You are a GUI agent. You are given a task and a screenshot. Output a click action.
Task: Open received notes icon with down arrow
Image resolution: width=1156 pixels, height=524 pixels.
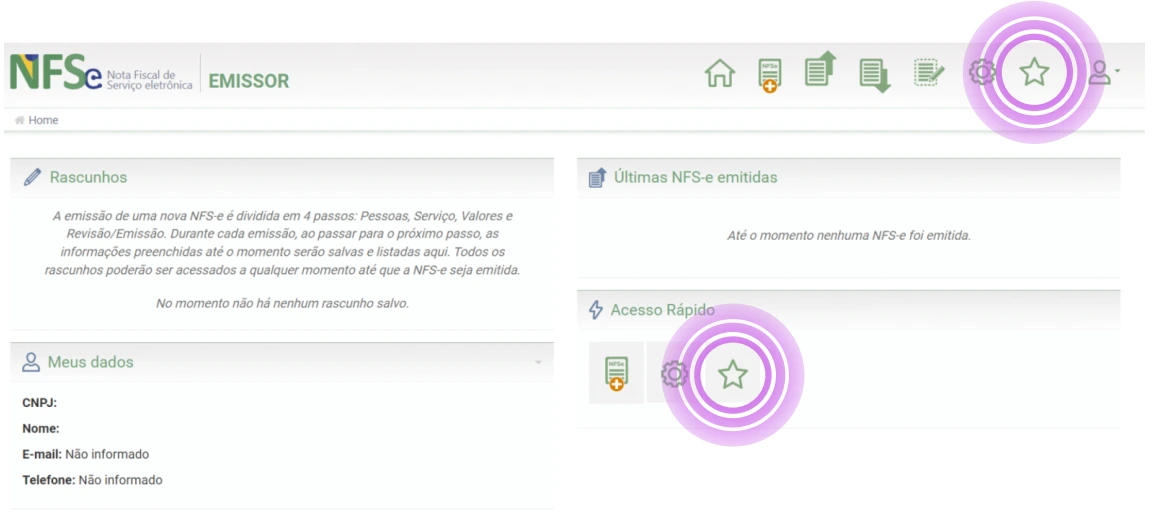point(875,75)
